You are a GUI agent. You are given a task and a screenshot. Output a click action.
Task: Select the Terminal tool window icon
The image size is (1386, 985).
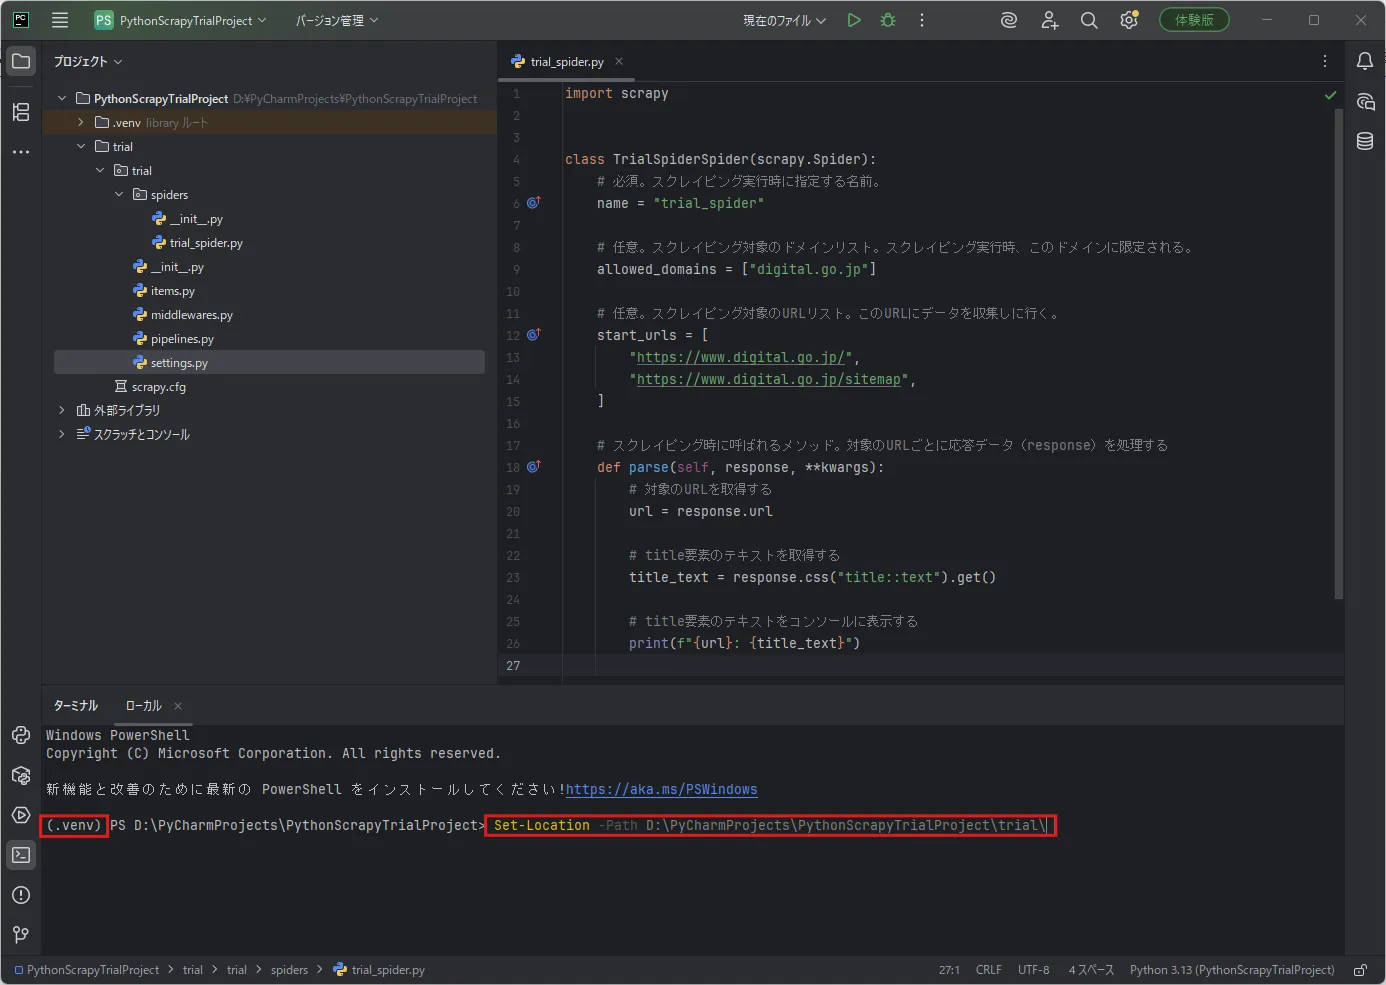pyautogui.click(x=21, y=855)
